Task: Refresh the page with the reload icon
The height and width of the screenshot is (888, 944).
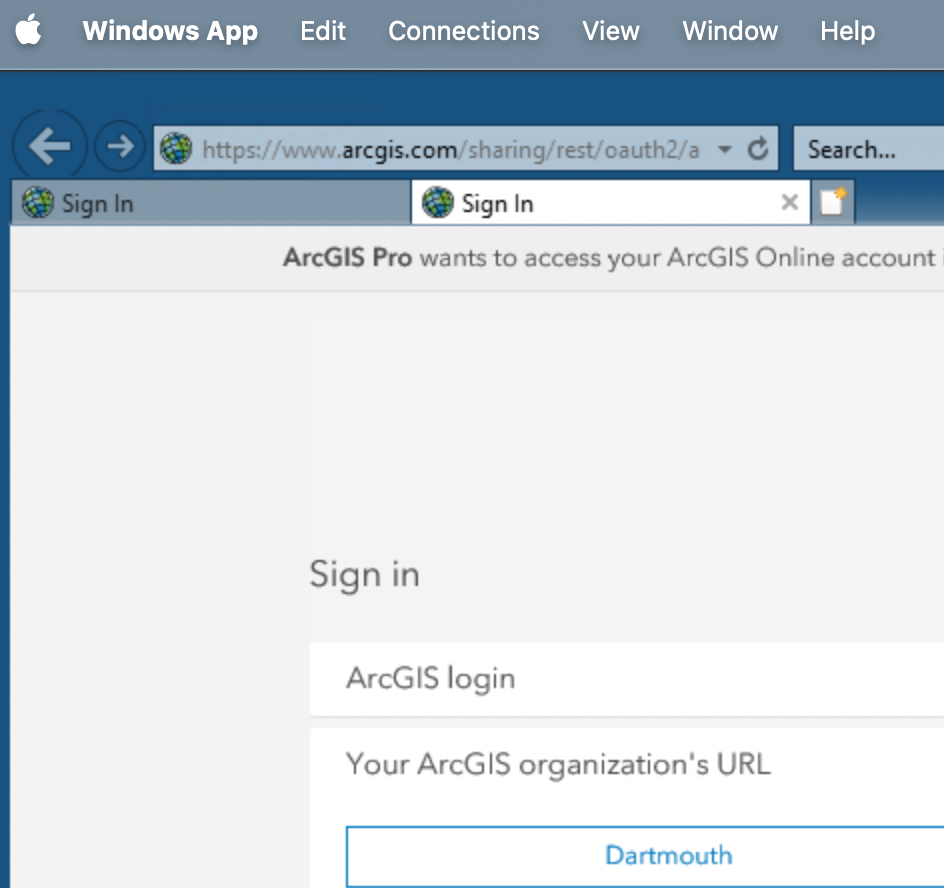Action: coord(758,148)
